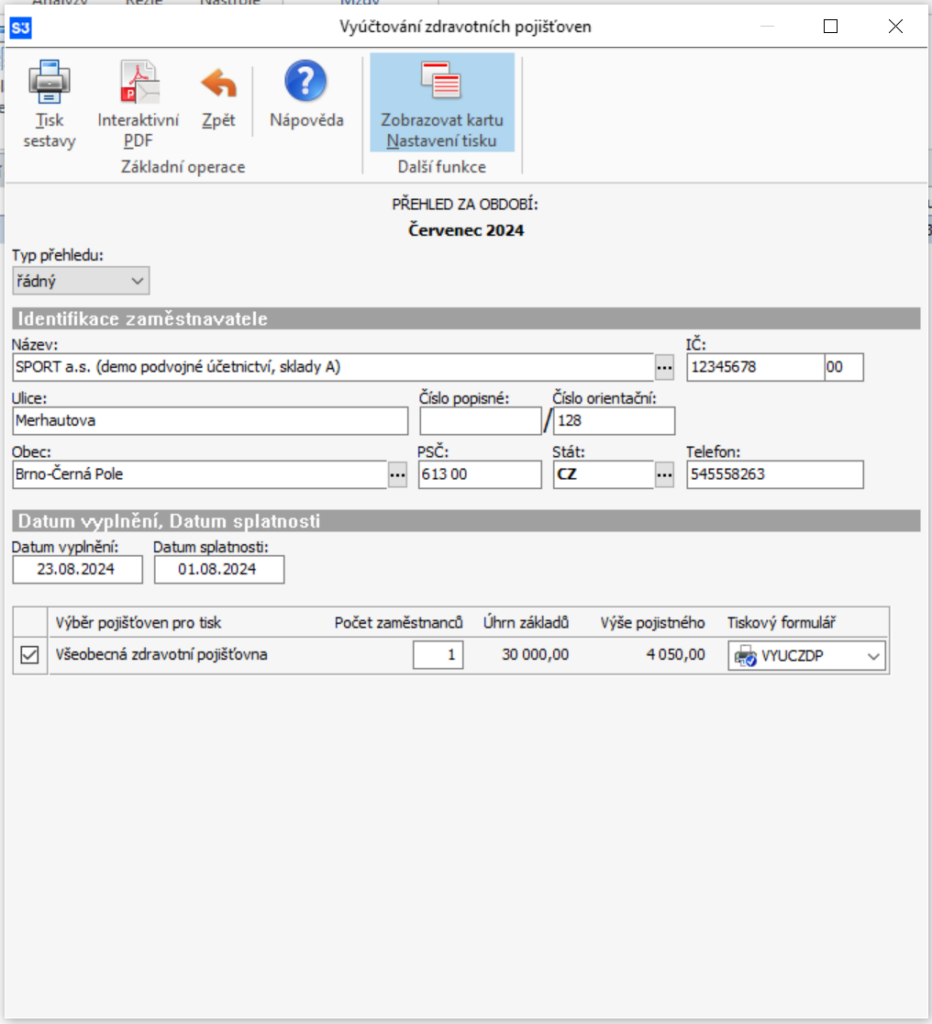Open Interaktivní PDF export

138,84
